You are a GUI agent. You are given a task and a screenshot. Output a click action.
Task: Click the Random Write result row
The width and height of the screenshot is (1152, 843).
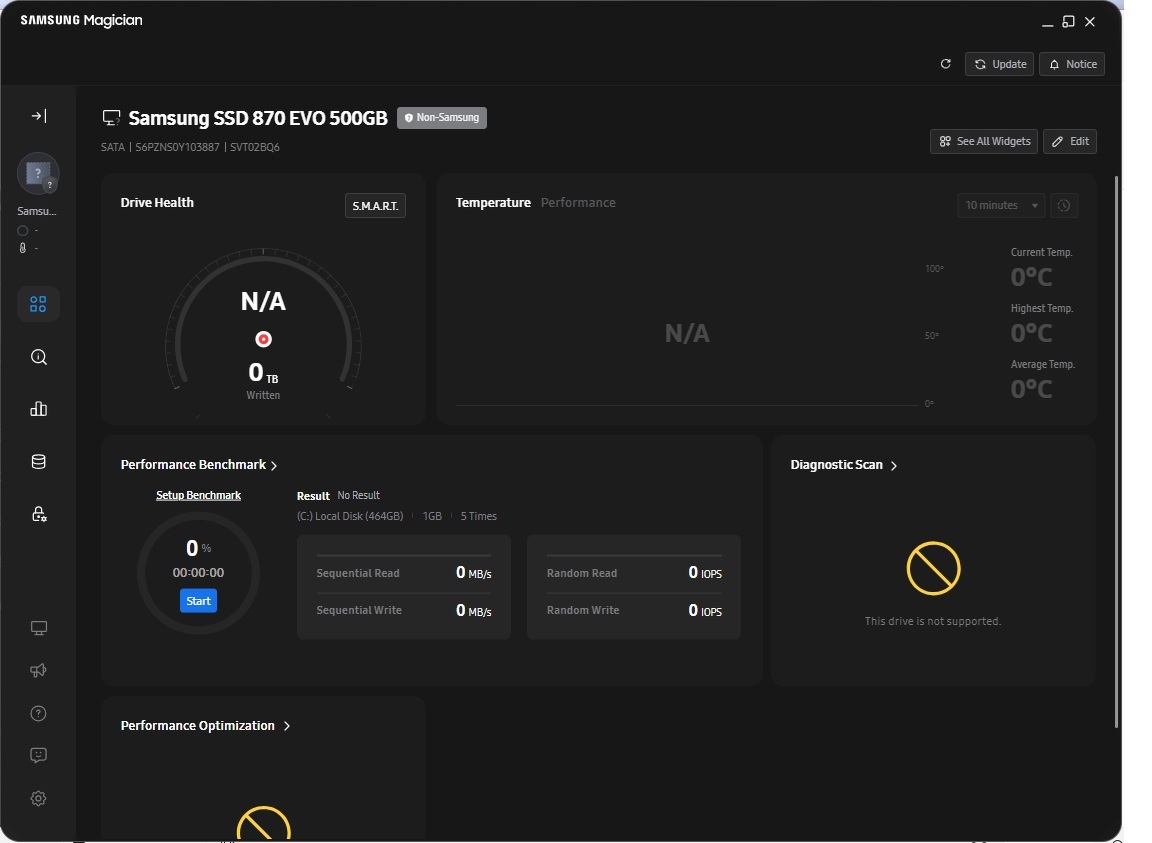(x=634, y=610)
